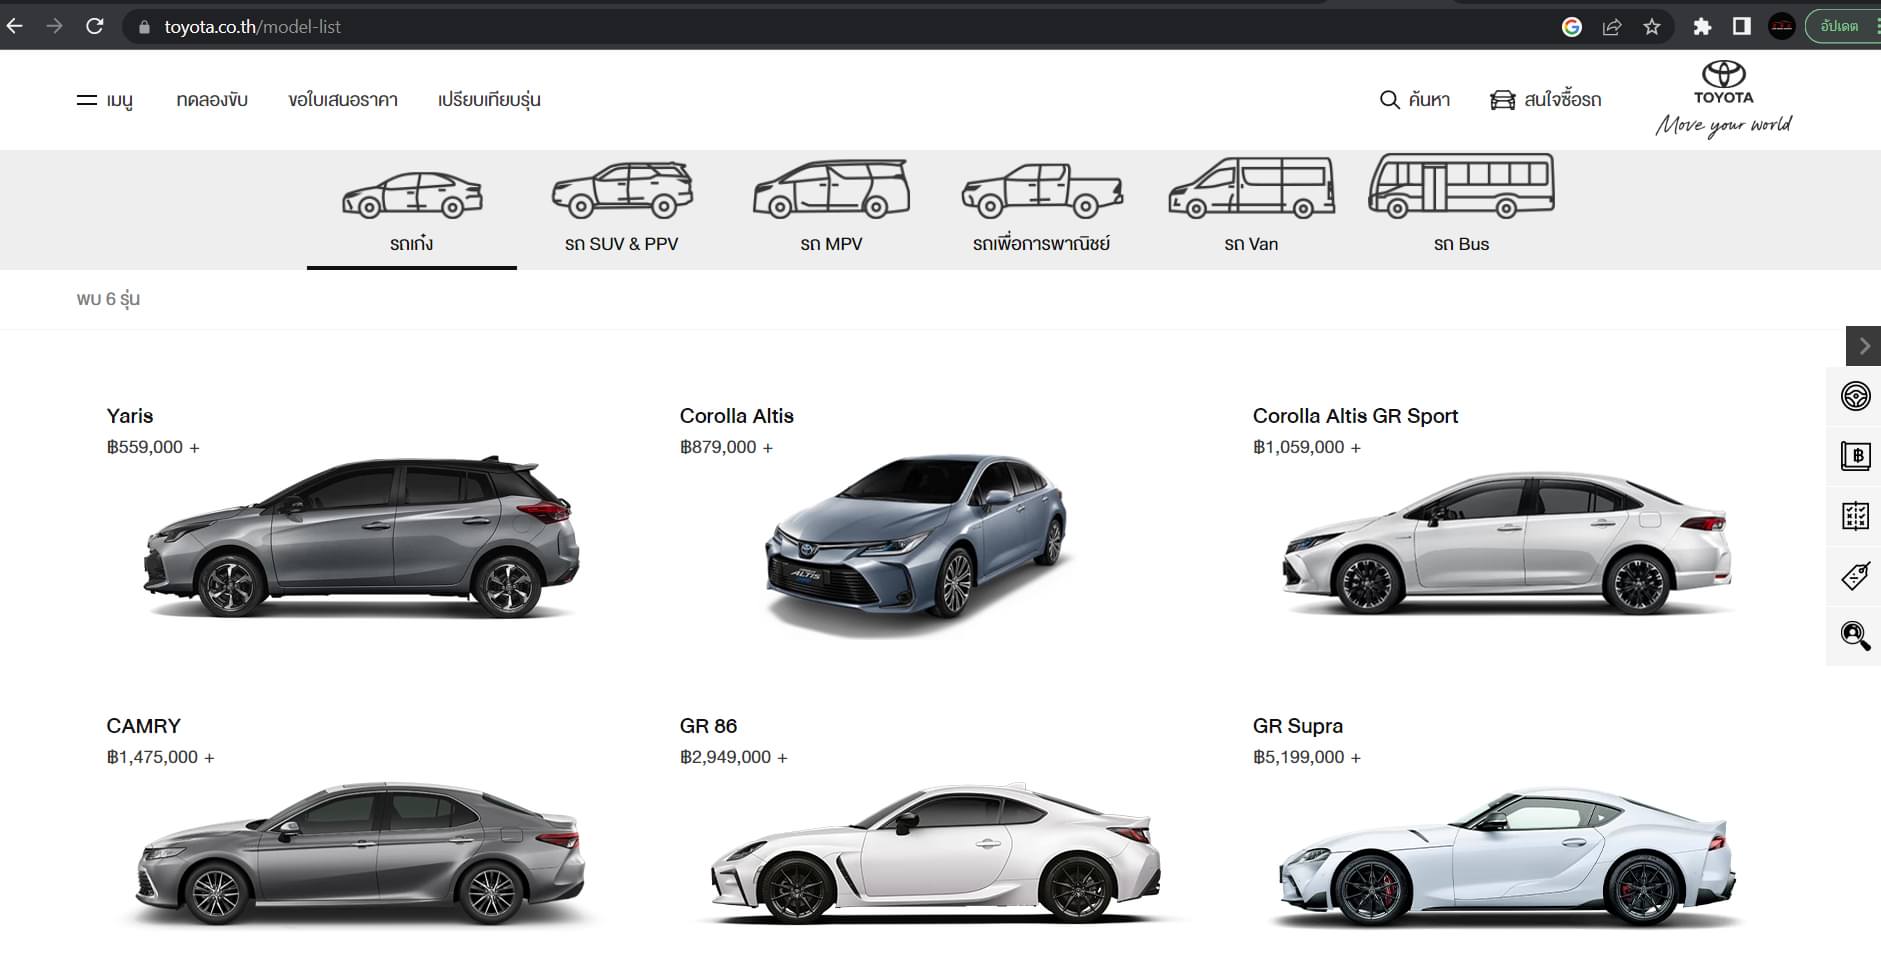
Task: Click the ฿2,949,000 price text
Action: pos(733,757)
